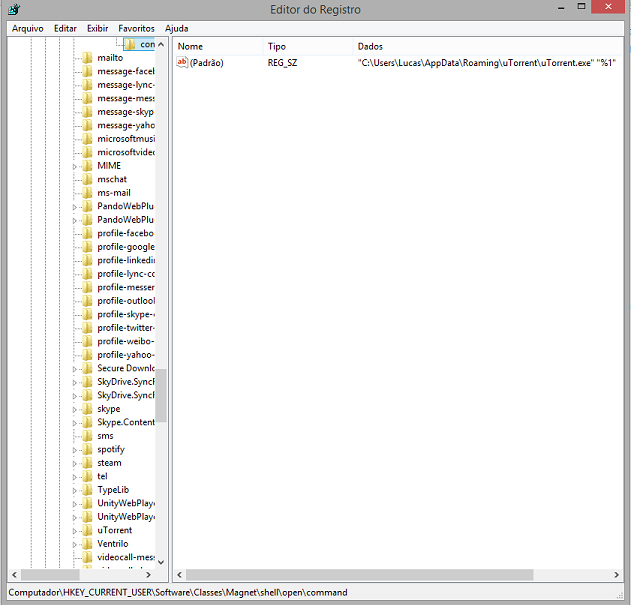Select the mailto key label
This screenshot has height=605, width=631.
[x=110, y=58]
